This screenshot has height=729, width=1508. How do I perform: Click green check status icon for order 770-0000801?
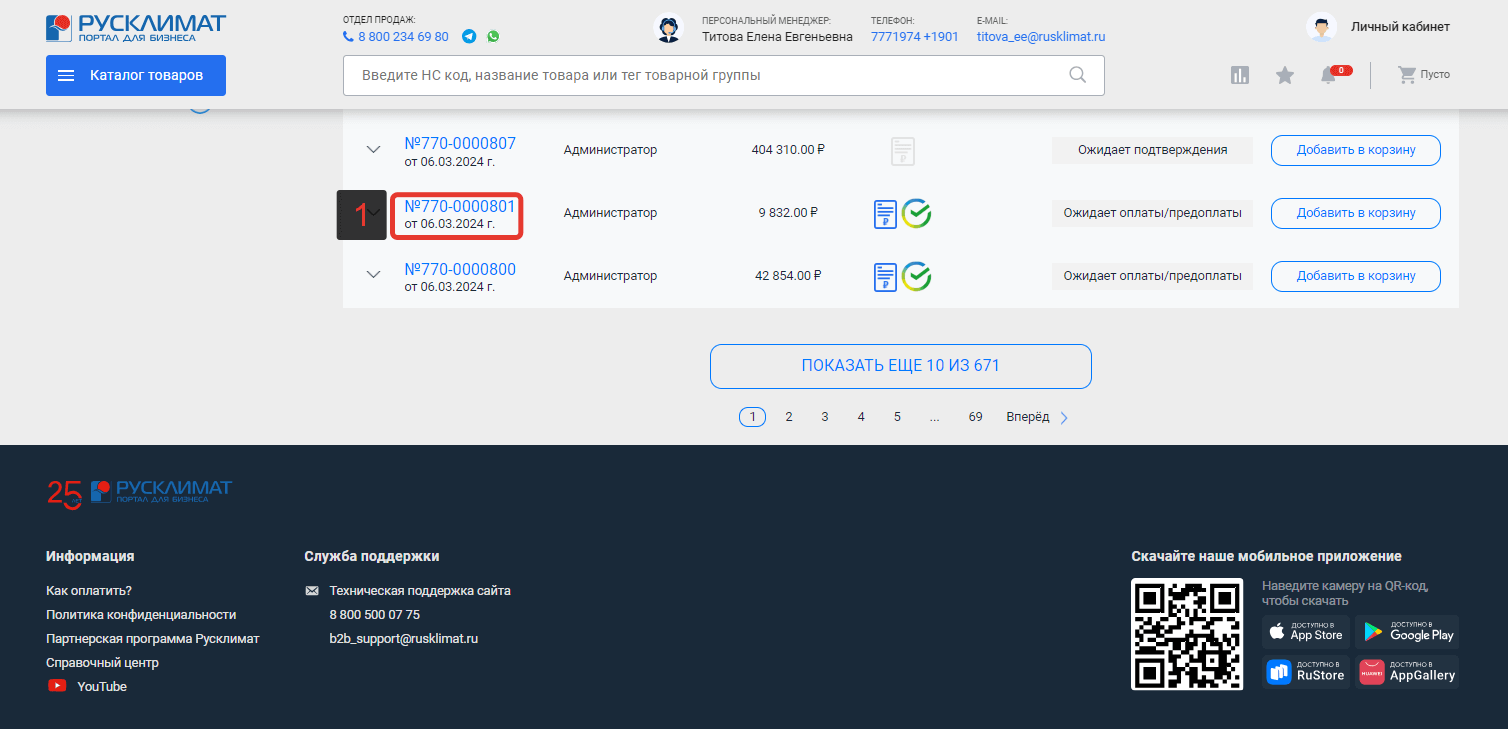tap(916, 213)
